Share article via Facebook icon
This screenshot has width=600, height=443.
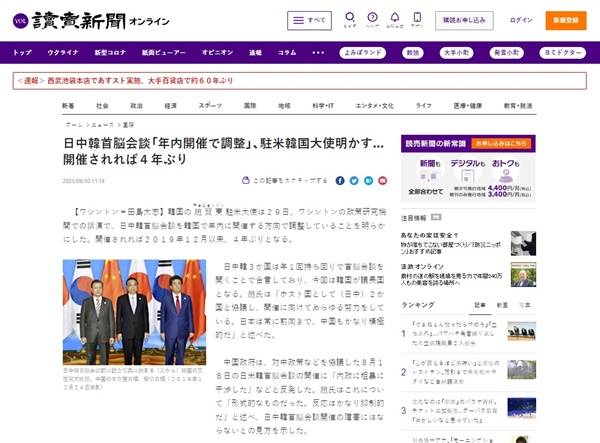[x=340, y=181]
